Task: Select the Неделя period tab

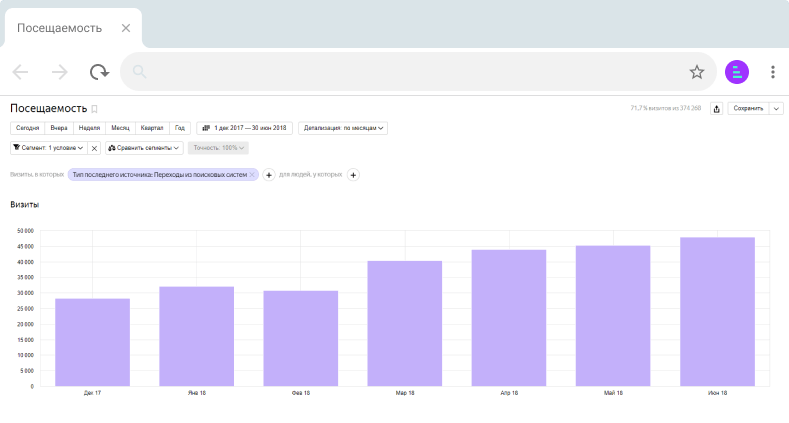Action: [89, 128]
